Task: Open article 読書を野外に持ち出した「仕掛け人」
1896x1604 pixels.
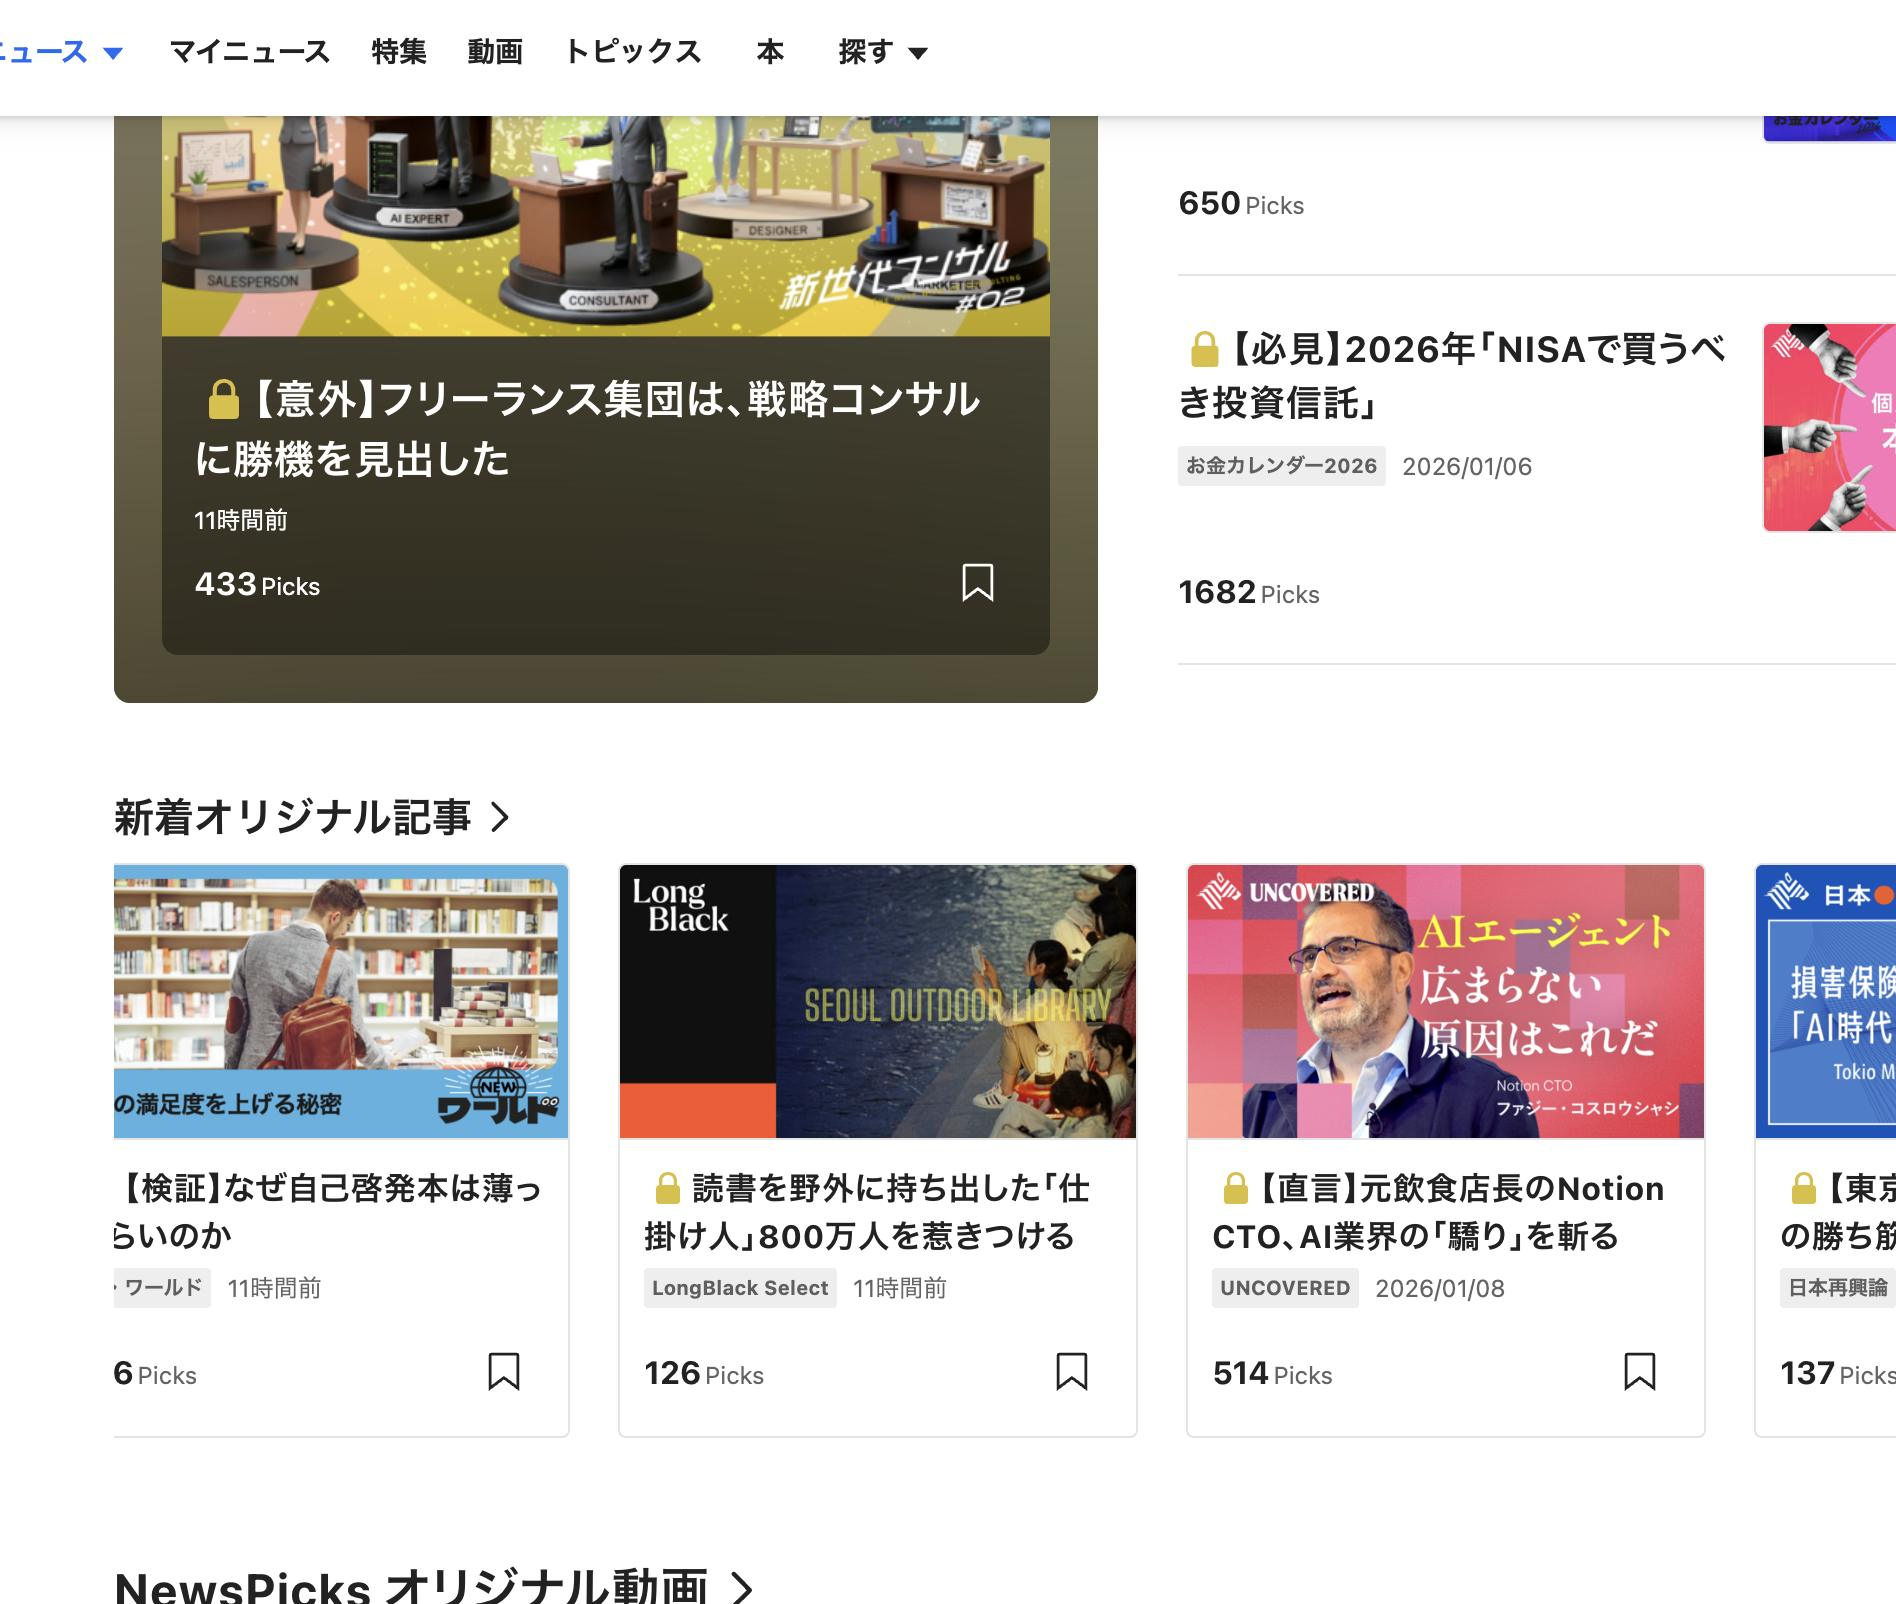Action: [x=867, y=1212]
